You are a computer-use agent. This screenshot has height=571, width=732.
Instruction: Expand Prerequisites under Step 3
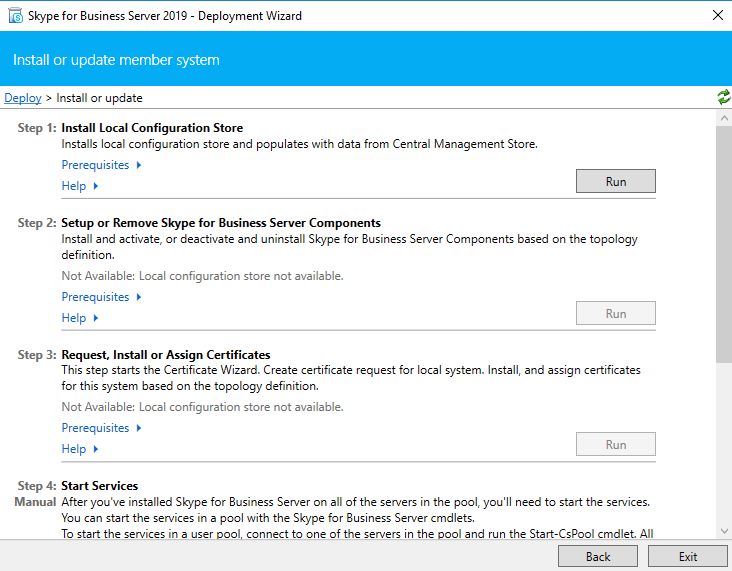point(101,428)
